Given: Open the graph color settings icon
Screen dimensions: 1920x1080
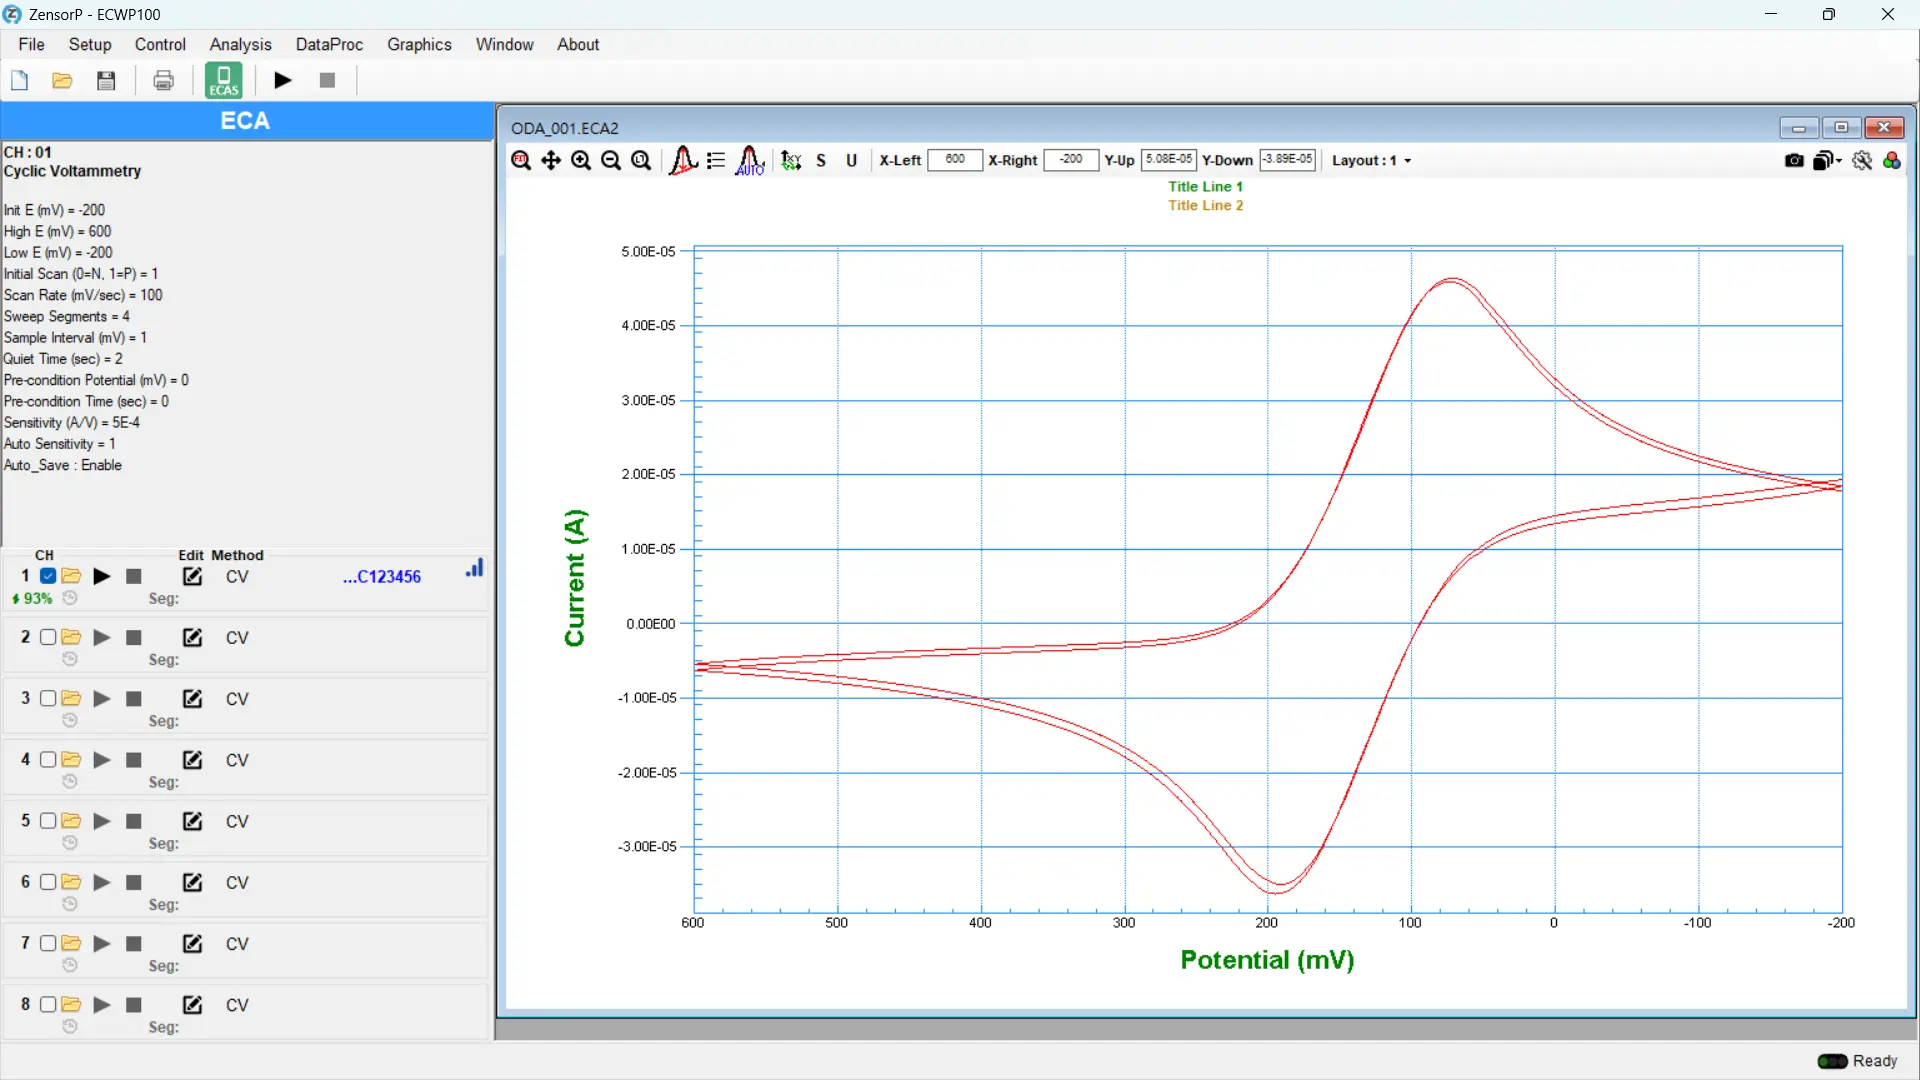Looking at the screenshot, I should pyautogui.click(x=1892, y=160).
